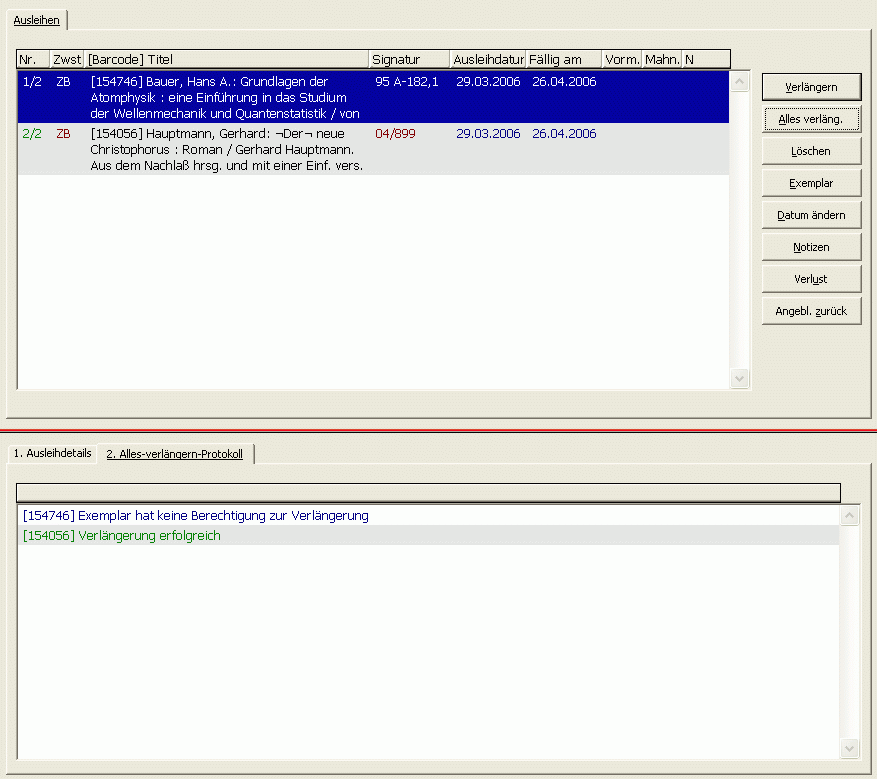Click due date 26.04.2006 in Hauptmann row

pos(564,134)
